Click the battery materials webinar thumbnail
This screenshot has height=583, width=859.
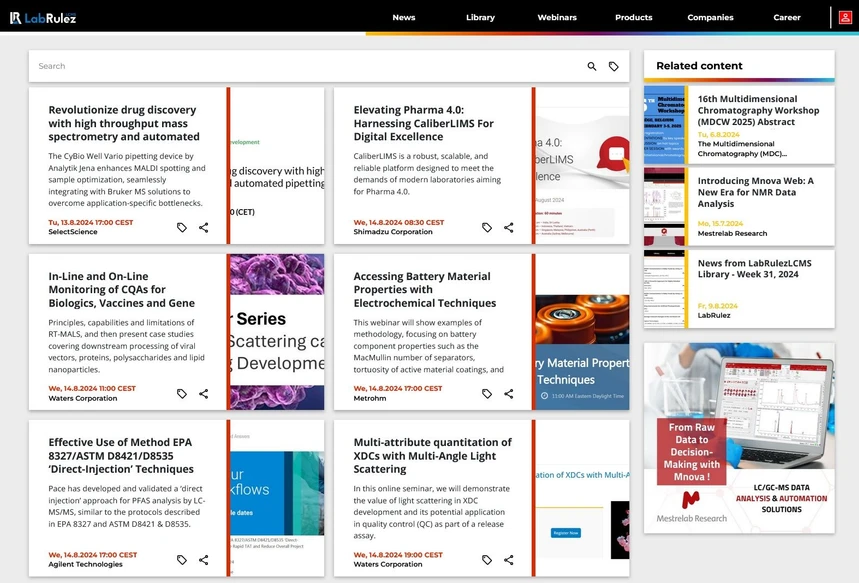tap(581, 351)
